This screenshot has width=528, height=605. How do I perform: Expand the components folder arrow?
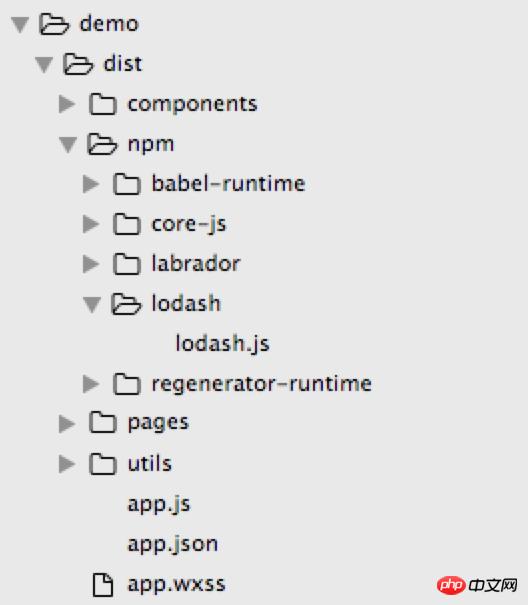point(67,104)
